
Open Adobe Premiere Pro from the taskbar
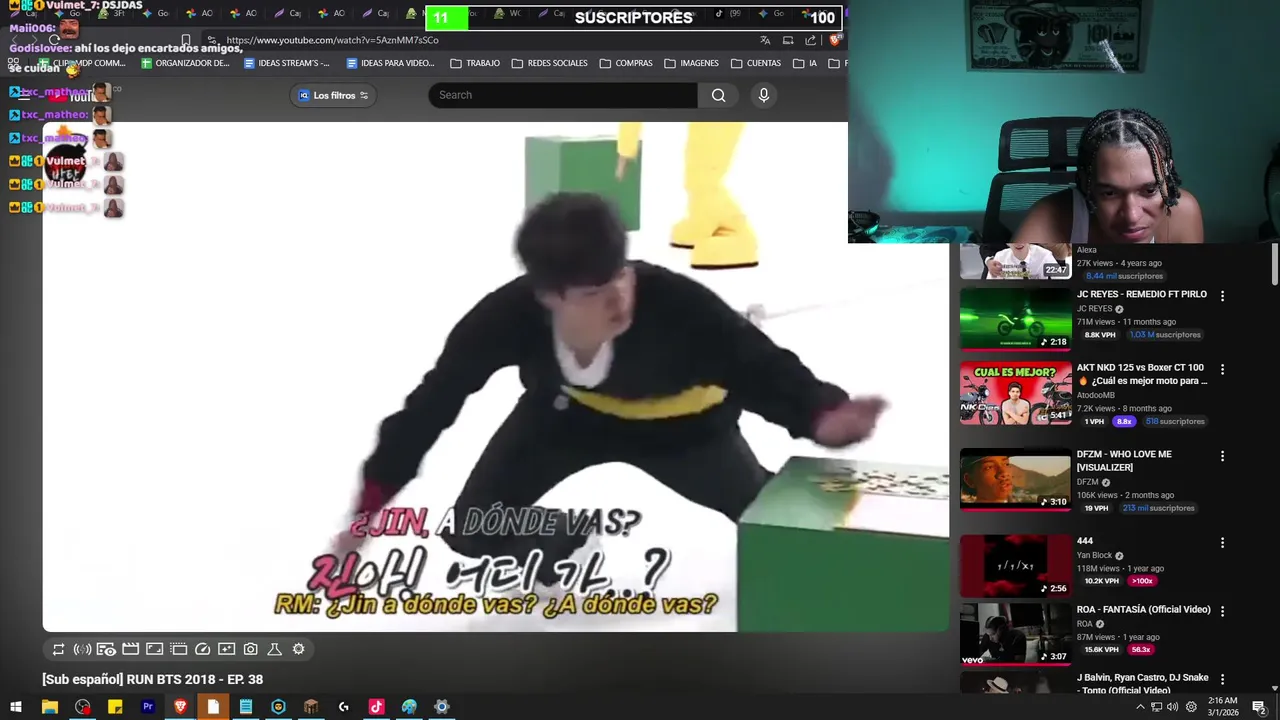[x=148, y=707]
